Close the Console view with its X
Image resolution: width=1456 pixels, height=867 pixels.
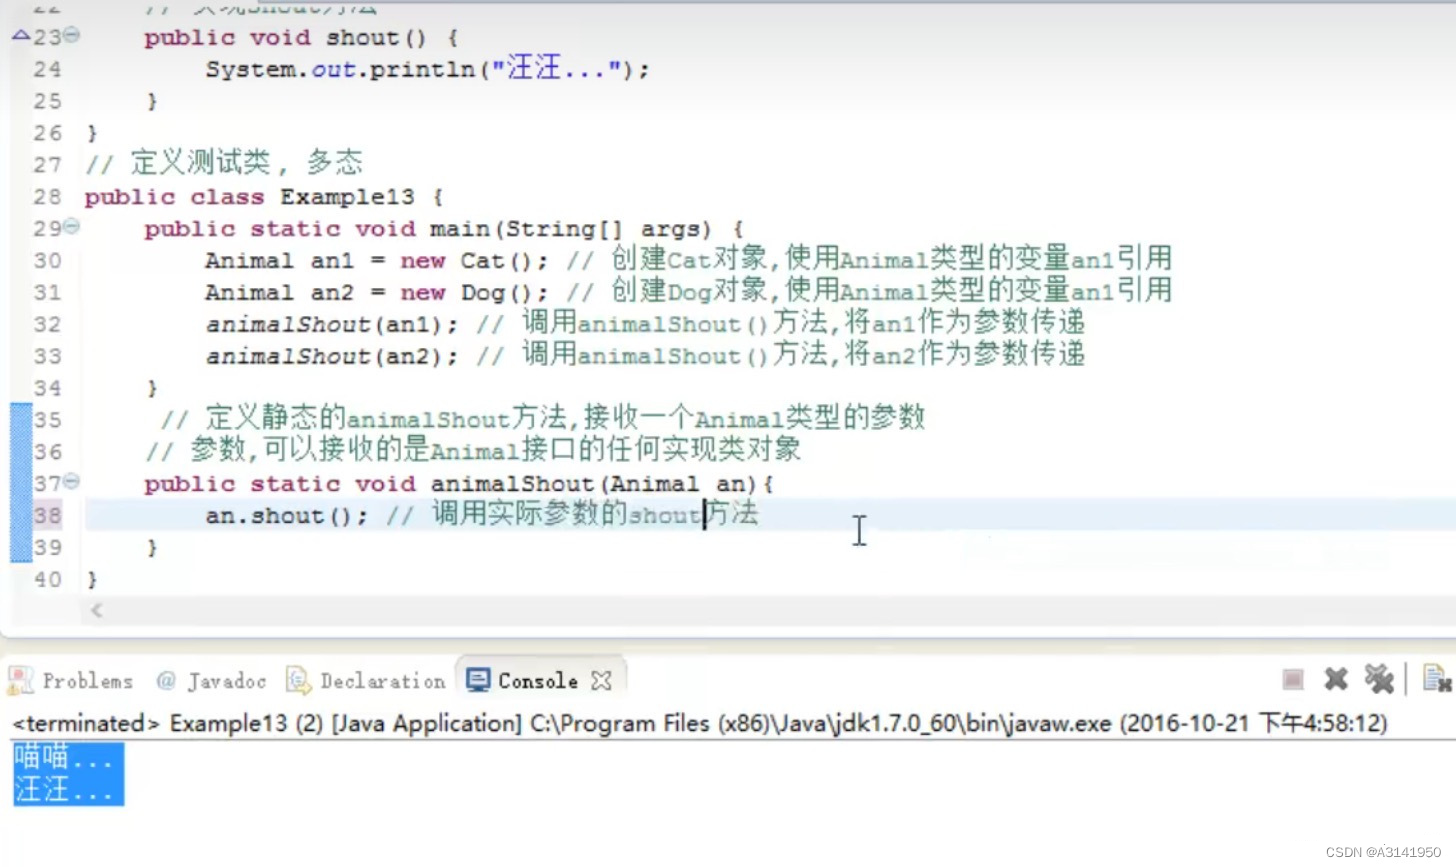tap(601, 681)
